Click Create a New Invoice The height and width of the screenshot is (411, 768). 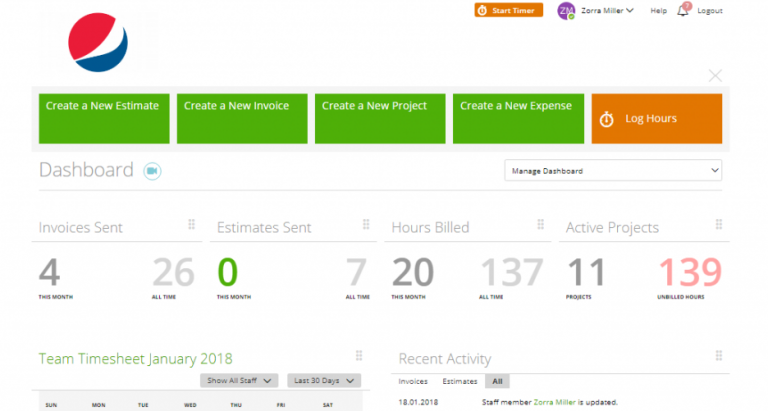tap(242, 119)
